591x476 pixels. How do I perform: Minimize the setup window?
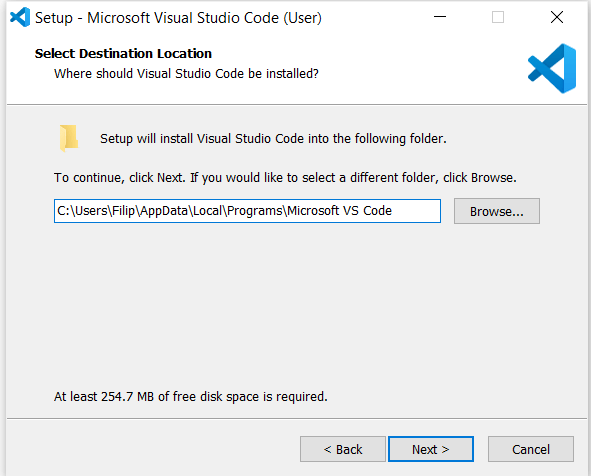tap(440, 17)
